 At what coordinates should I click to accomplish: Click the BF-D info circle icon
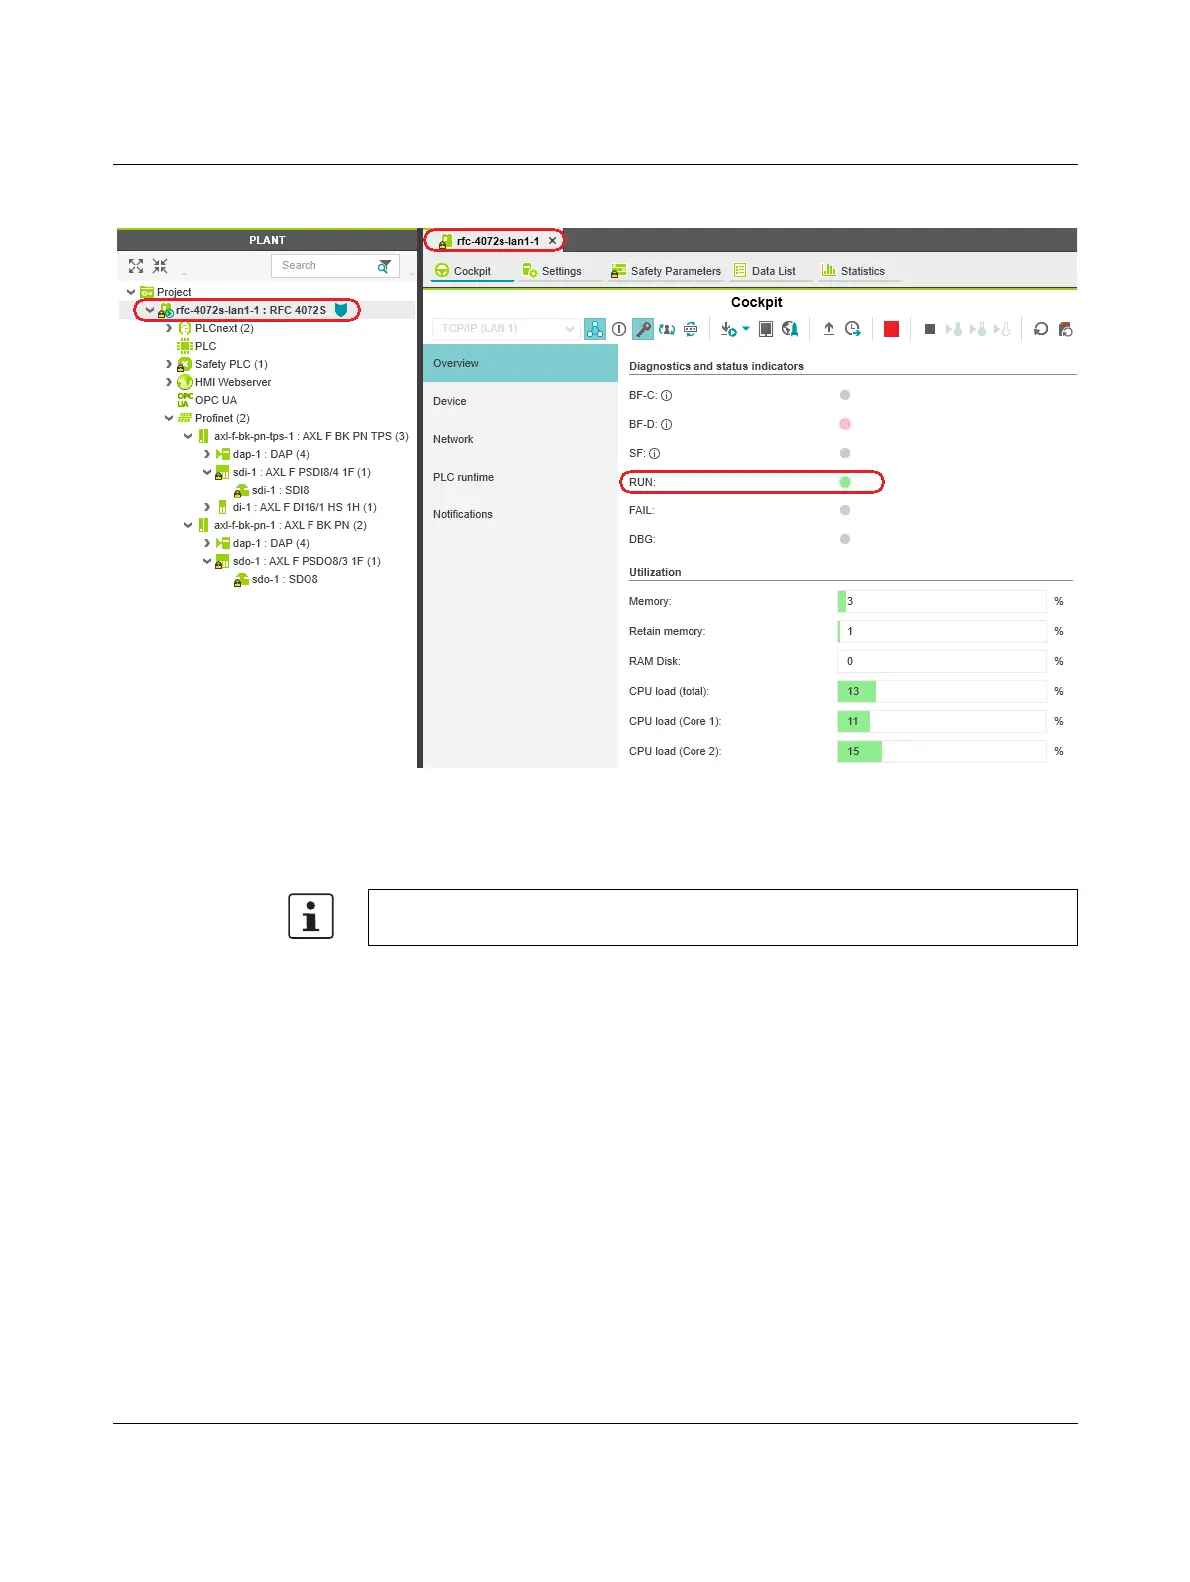pyautogui.click(x=667, y=424)
